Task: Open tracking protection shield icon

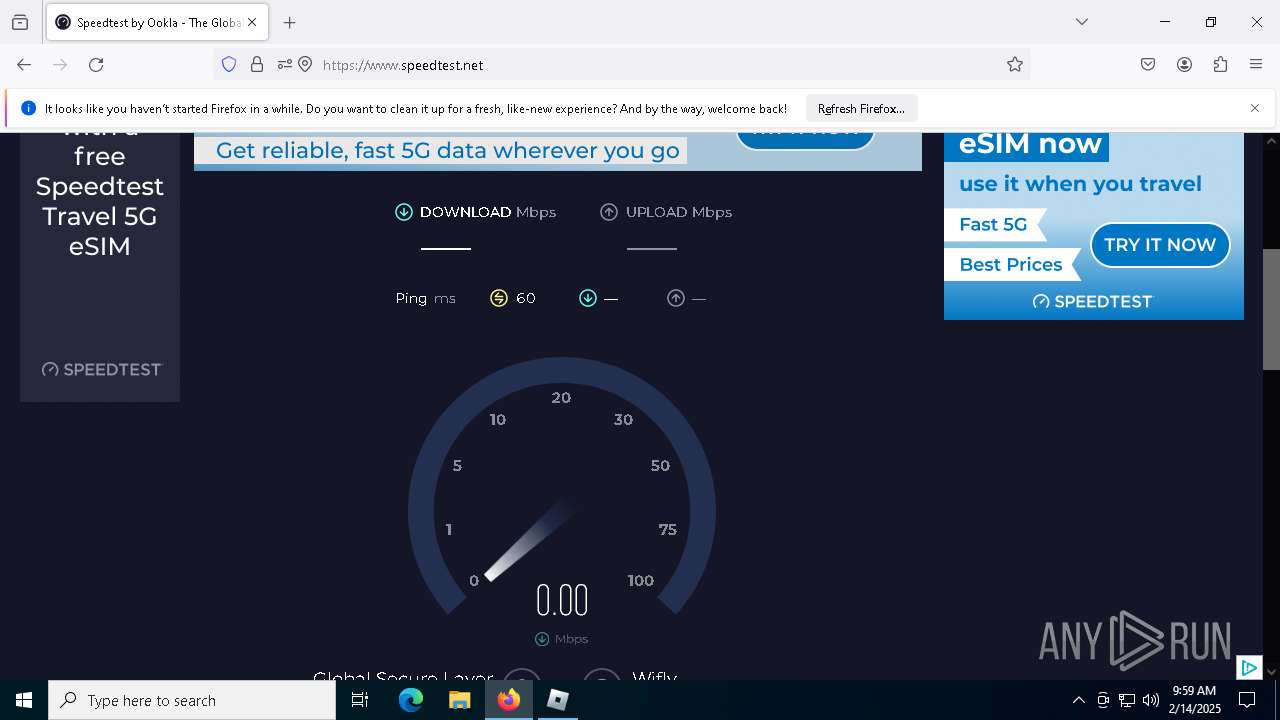Action: coord(229,64)
